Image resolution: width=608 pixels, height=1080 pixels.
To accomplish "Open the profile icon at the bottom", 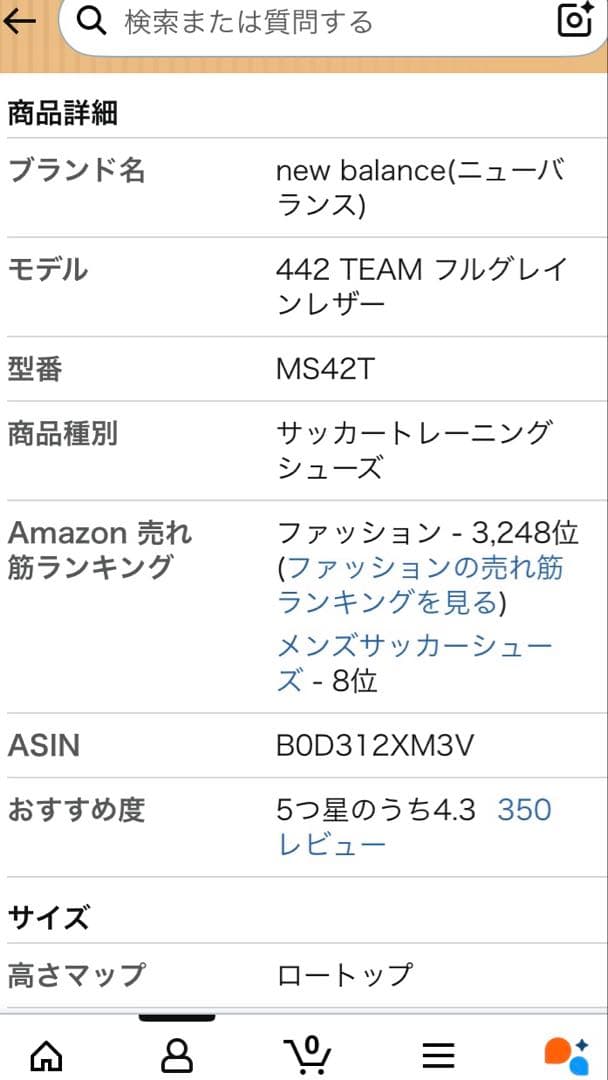I will [x=175, y=1054].
